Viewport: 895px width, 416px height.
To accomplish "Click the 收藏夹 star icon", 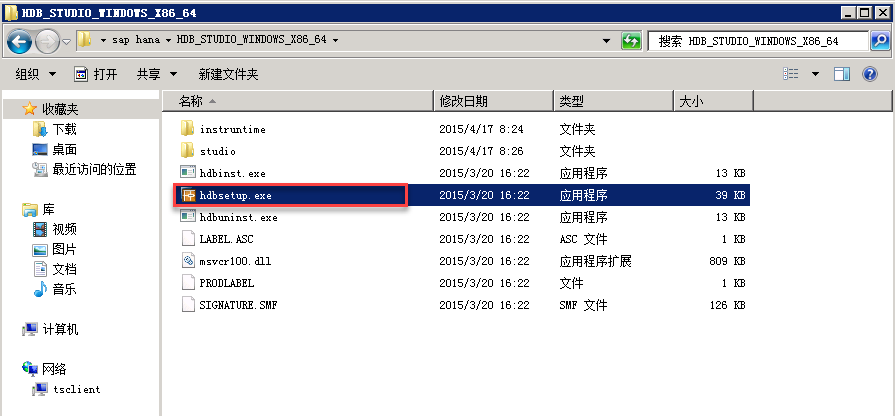I will (29, 108).
